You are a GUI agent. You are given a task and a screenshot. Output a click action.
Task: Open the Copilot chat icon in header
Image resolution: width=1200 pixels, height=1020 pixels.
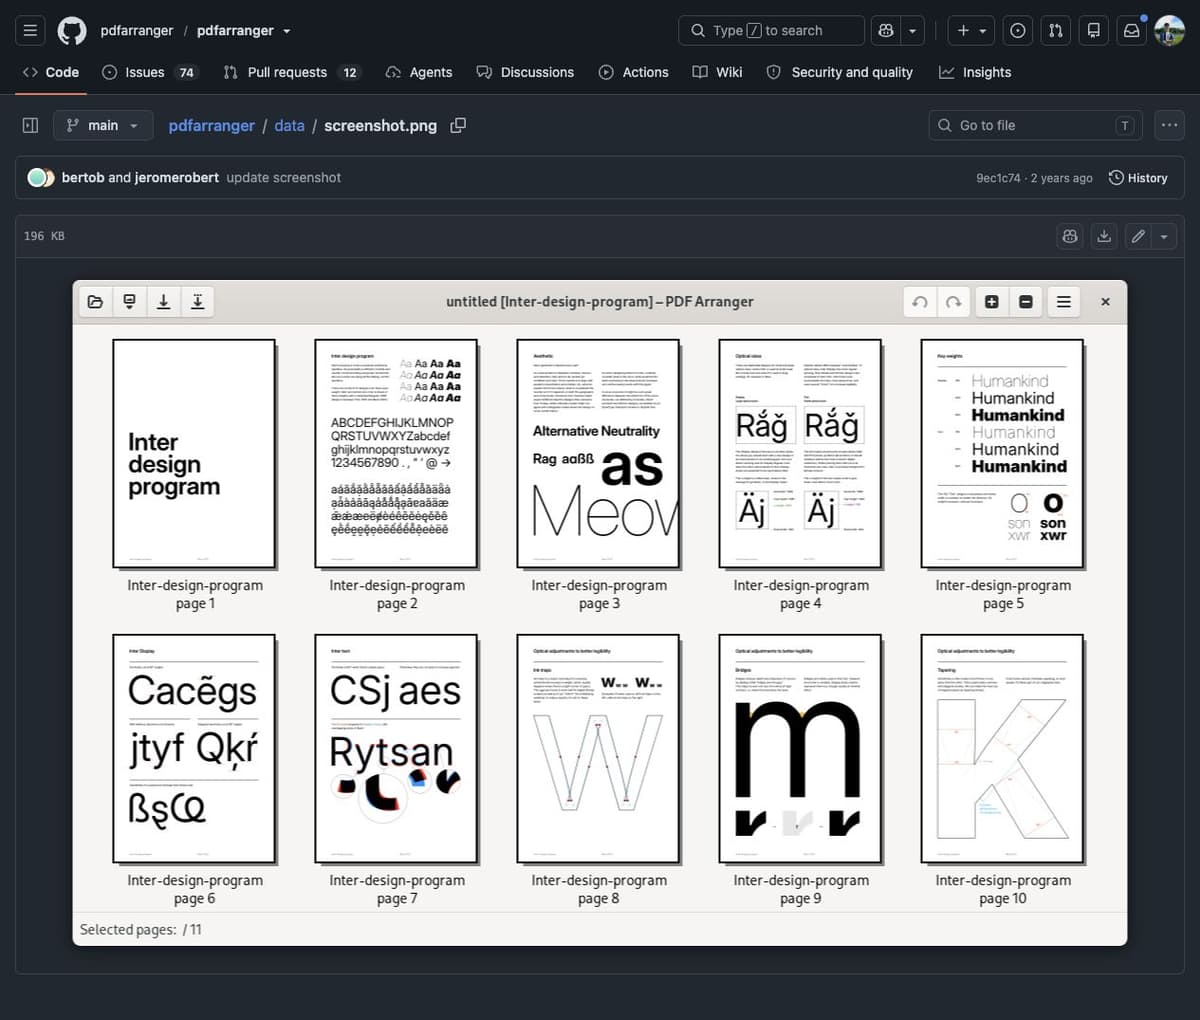(x=886, y=31)
